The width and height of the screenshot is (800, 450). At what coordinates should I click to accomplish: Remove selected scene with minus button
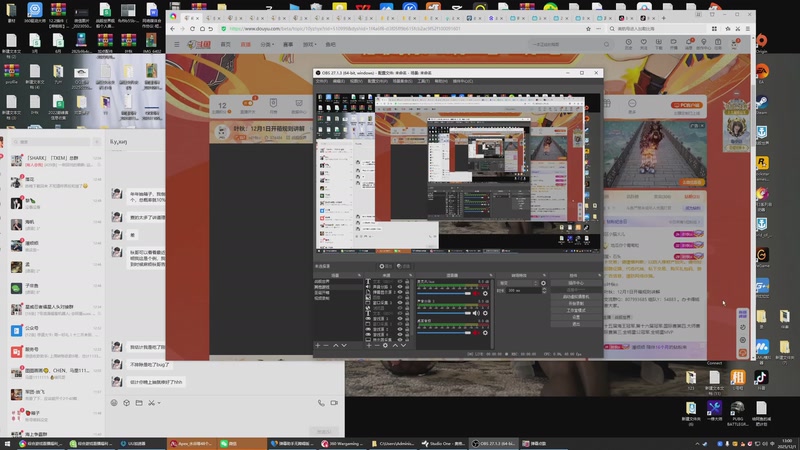[x=326, y=345]
